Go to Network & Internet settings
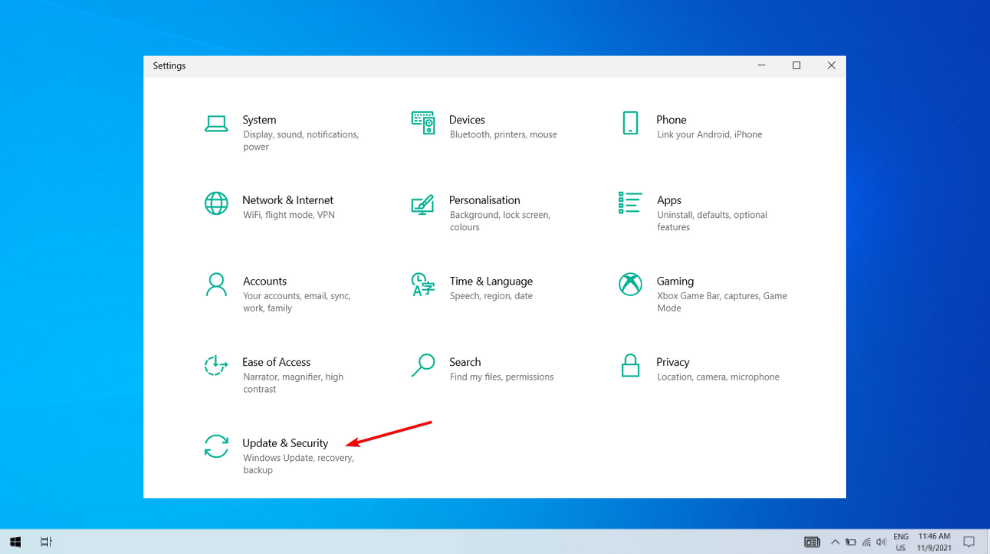 pyautogui.click(x=270, y=207)
